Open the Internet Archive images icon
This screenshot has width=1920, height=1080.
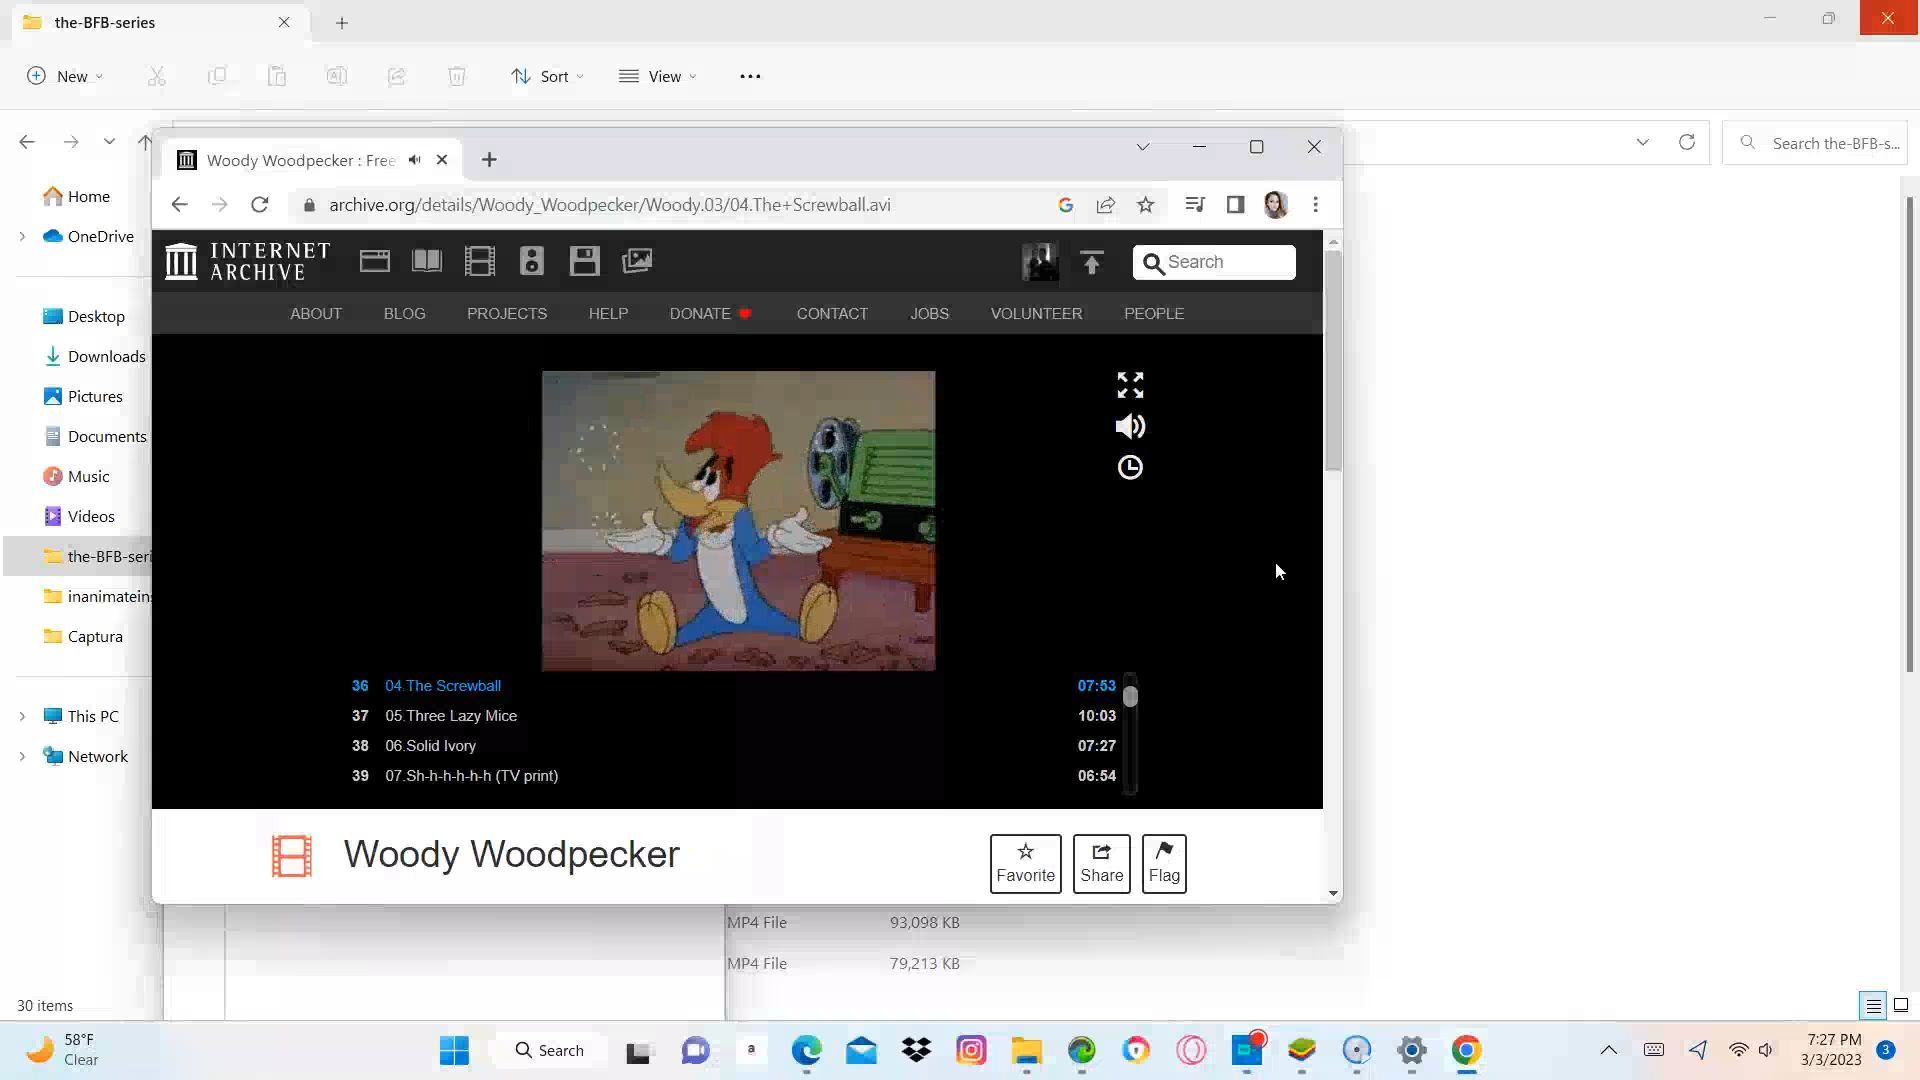(x=637, y=262)
